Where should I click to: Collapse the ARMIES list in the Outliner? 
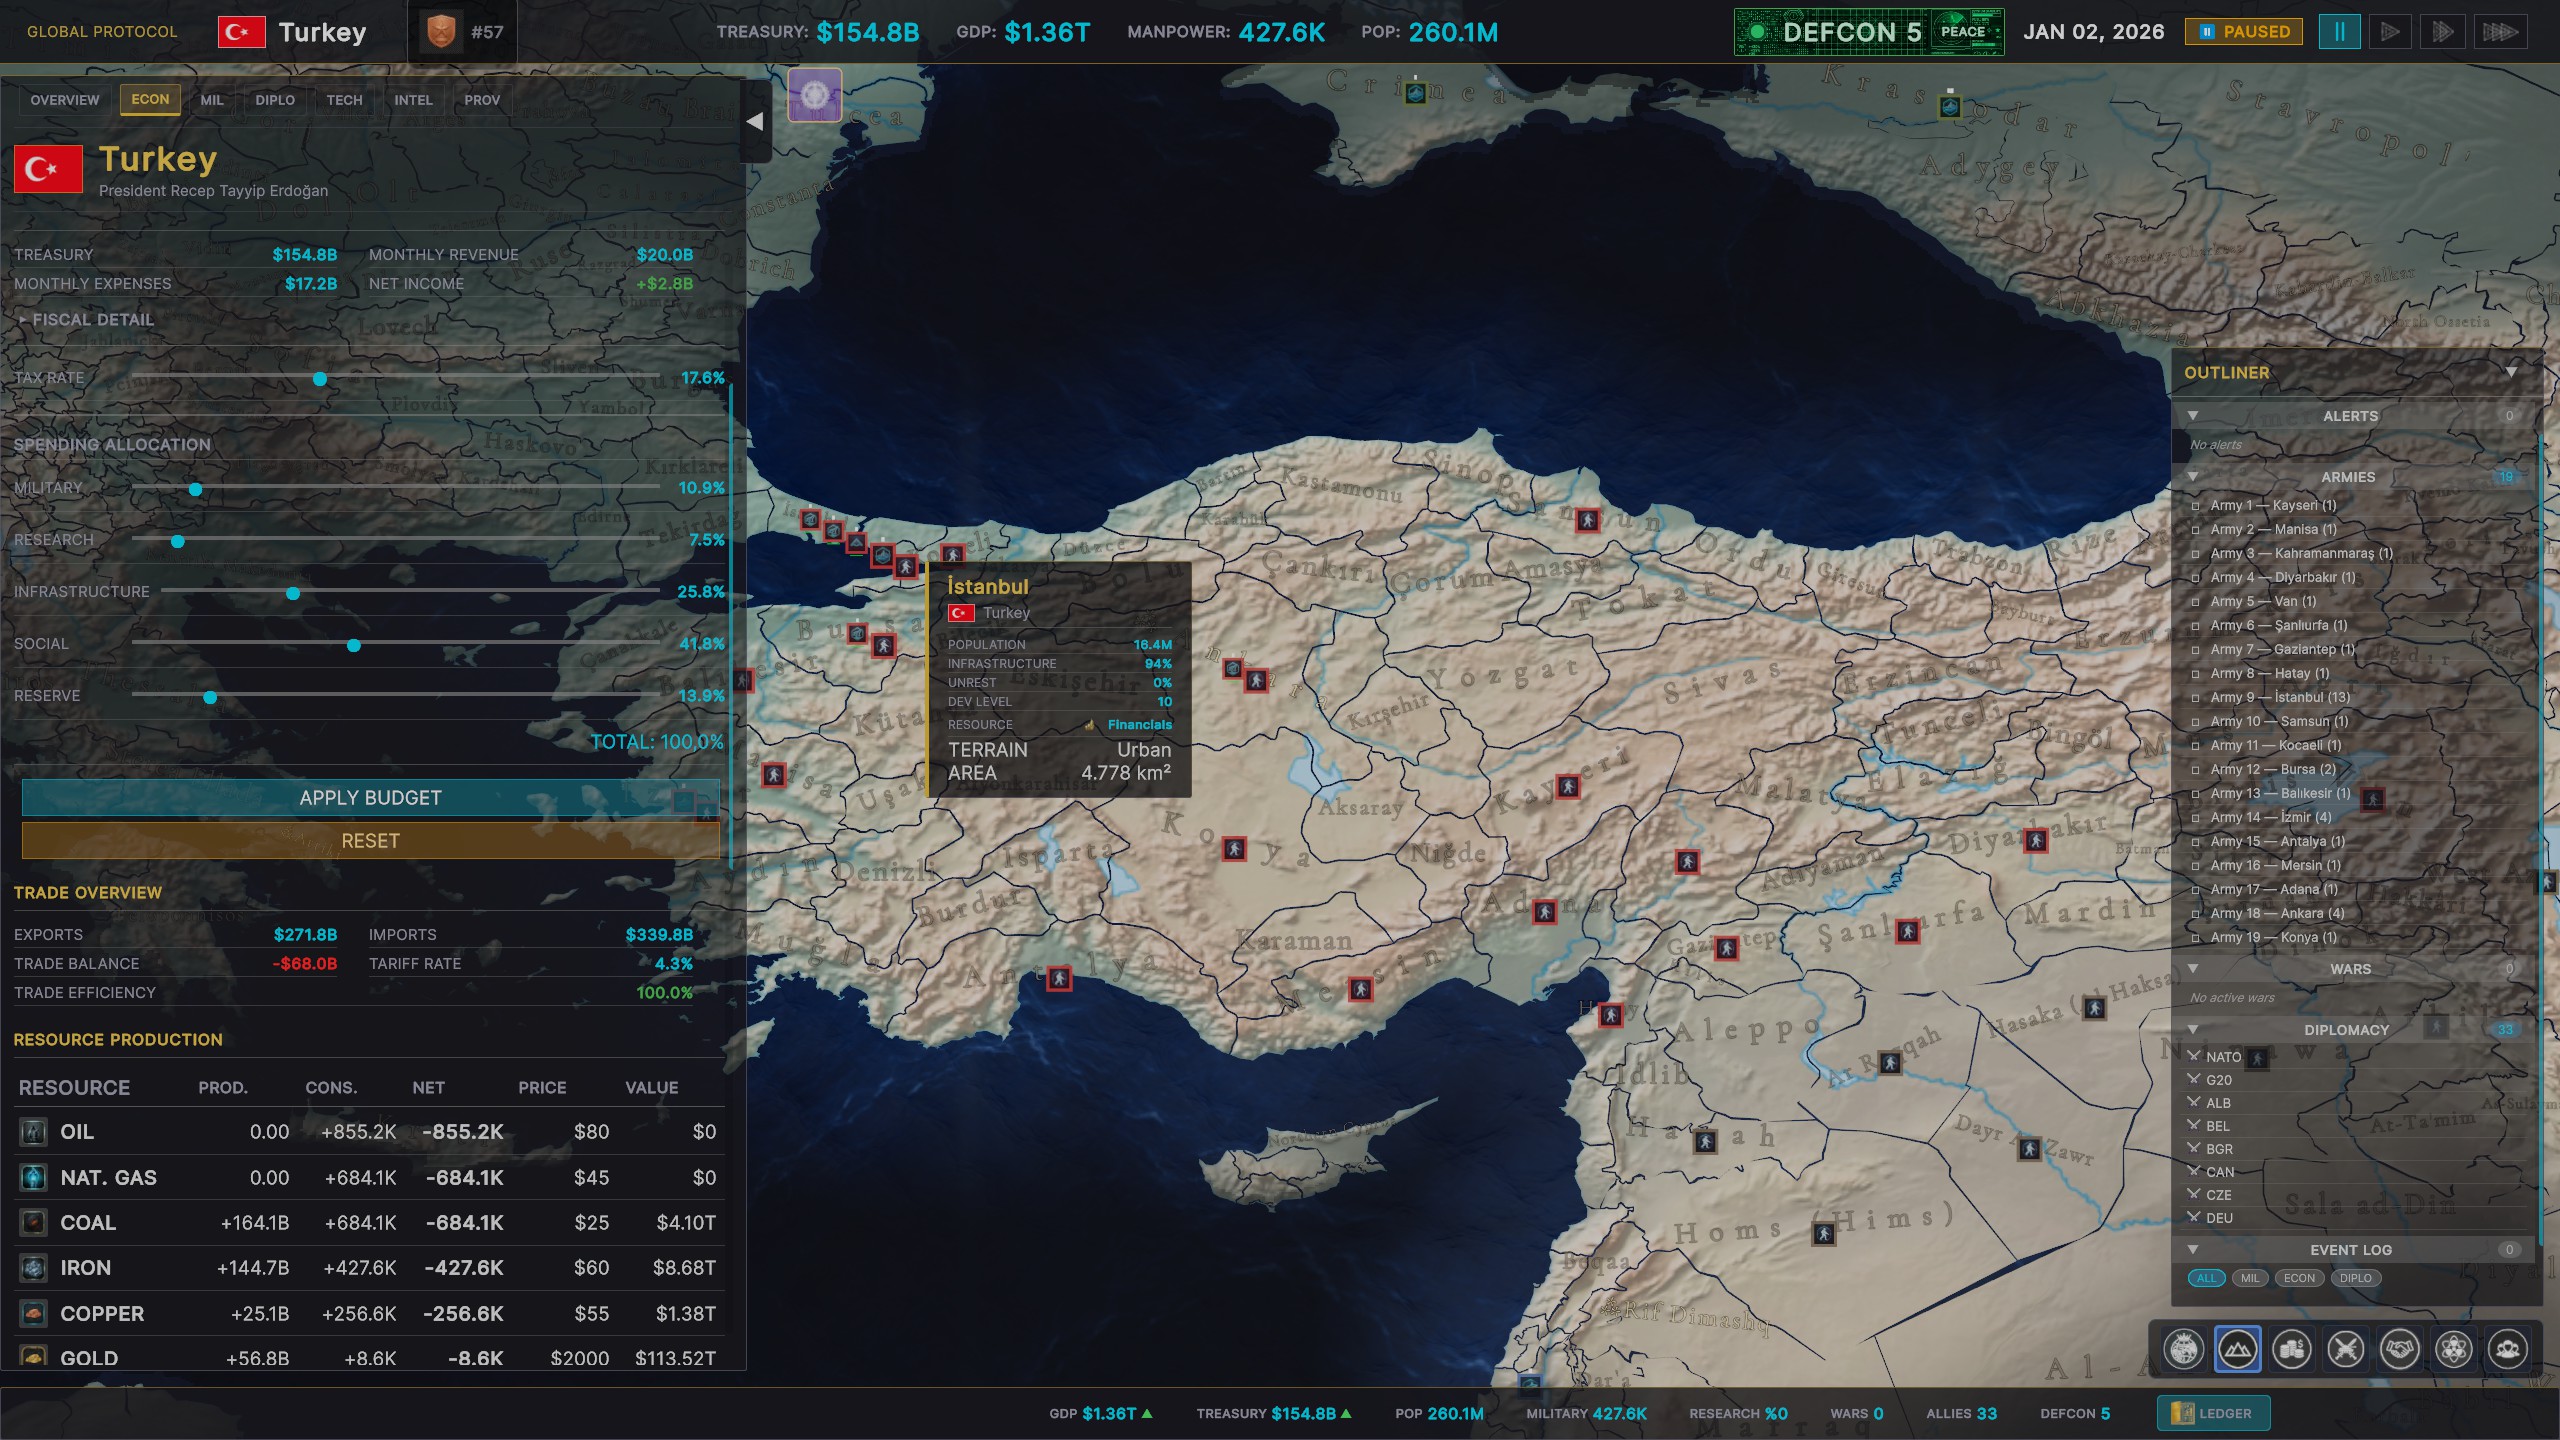tap(2192, 477)
